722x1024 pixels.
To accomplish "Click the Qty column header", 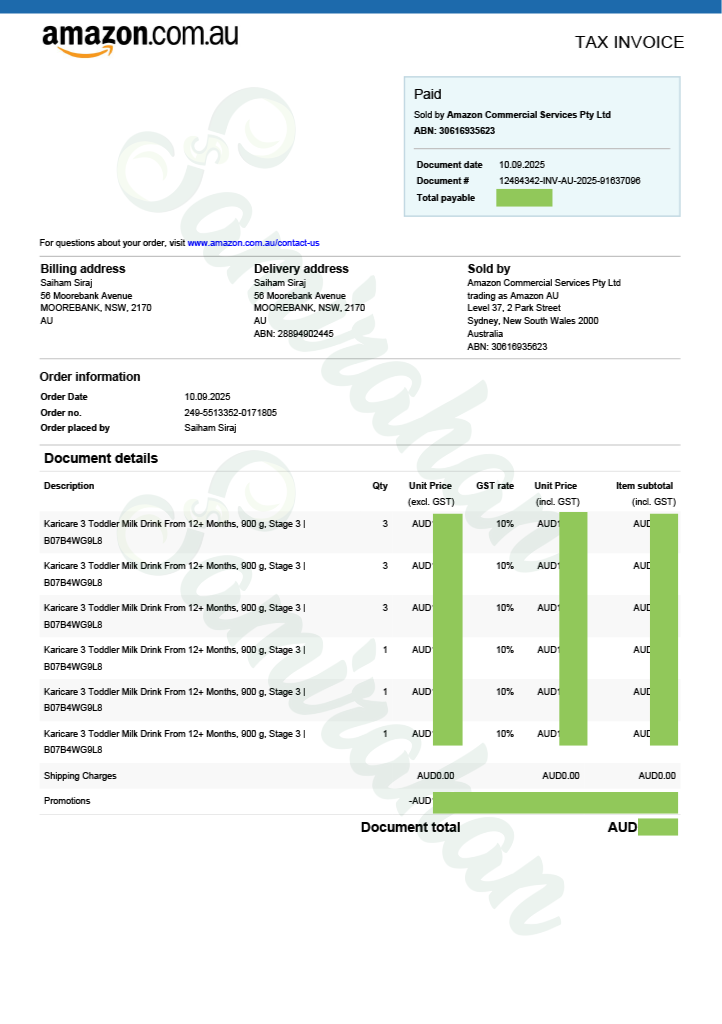I will [x=380, y=486].
